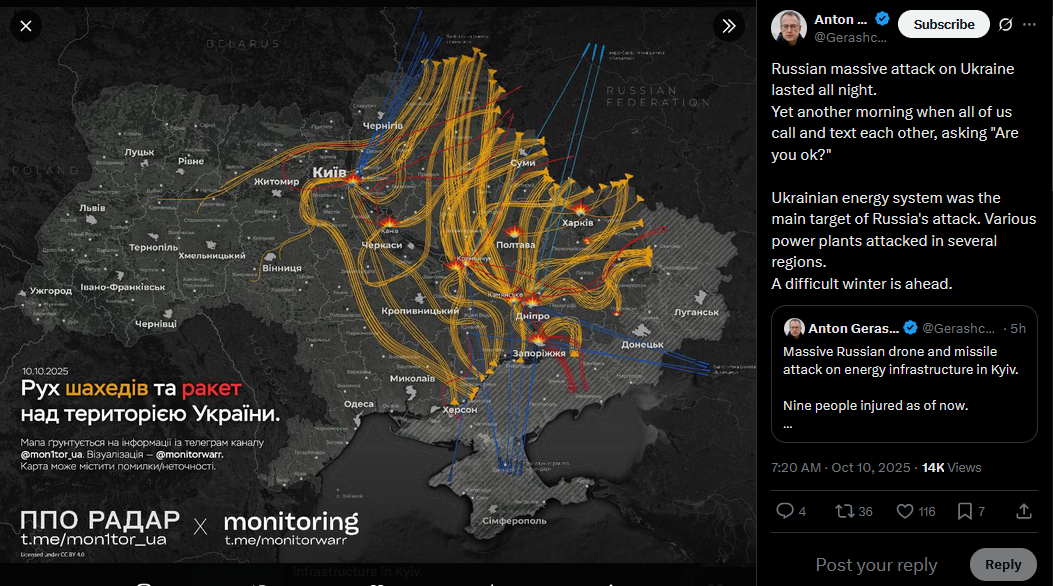The image size is (1053, 586).
Task: Click the Вінниця label on map
Action: click(x=281, y=268)
